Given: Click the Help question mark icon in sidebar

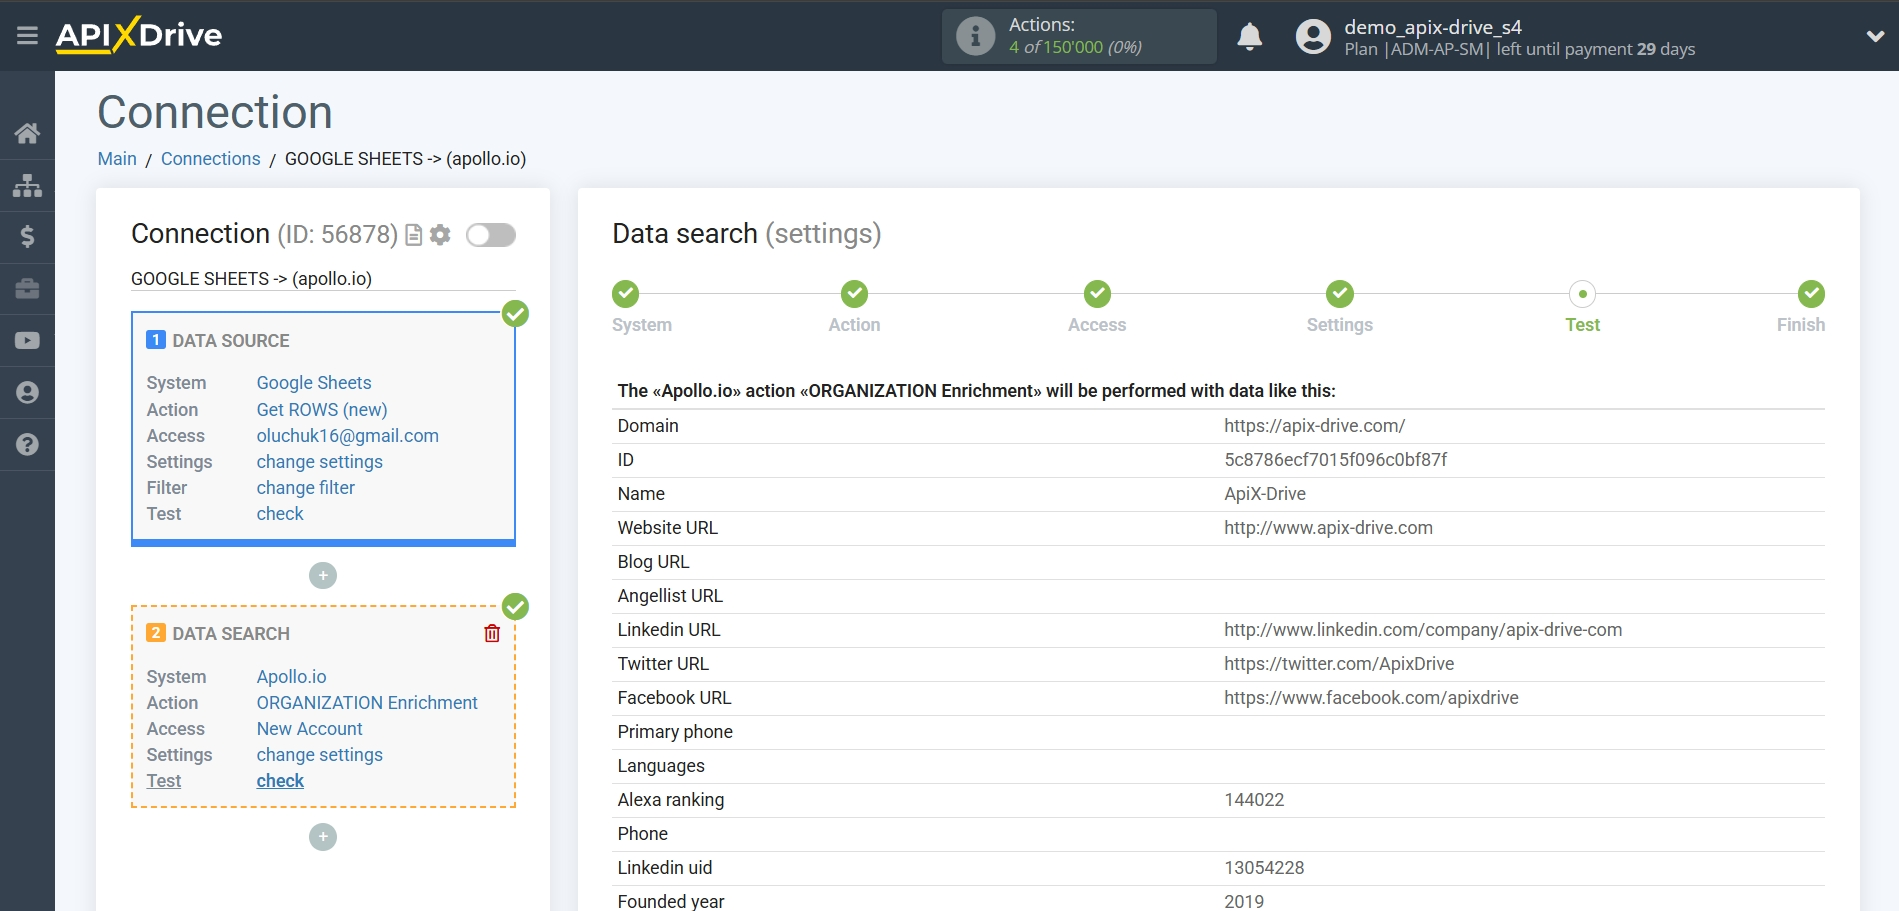Looking at the screenshot, I should point(27,444).
